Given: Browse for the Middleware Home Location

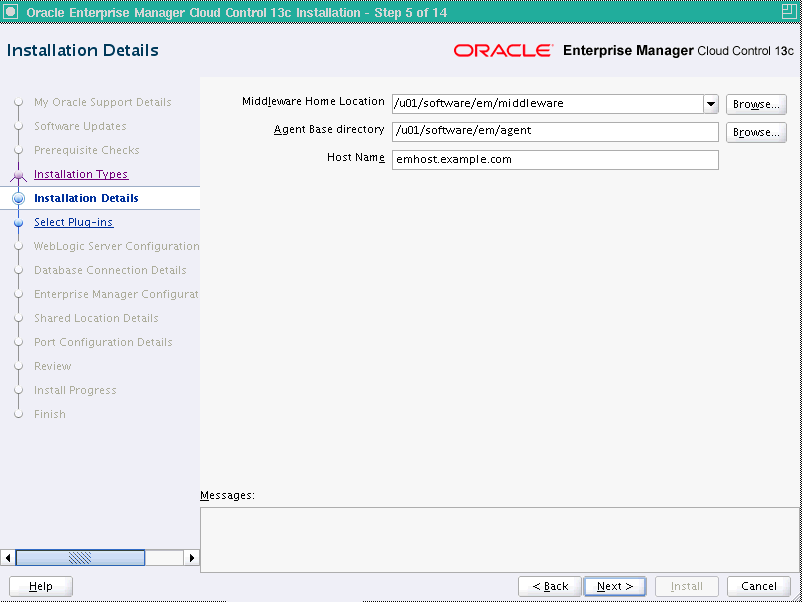Looking at the screenshot, I should [x=756, y=104].
